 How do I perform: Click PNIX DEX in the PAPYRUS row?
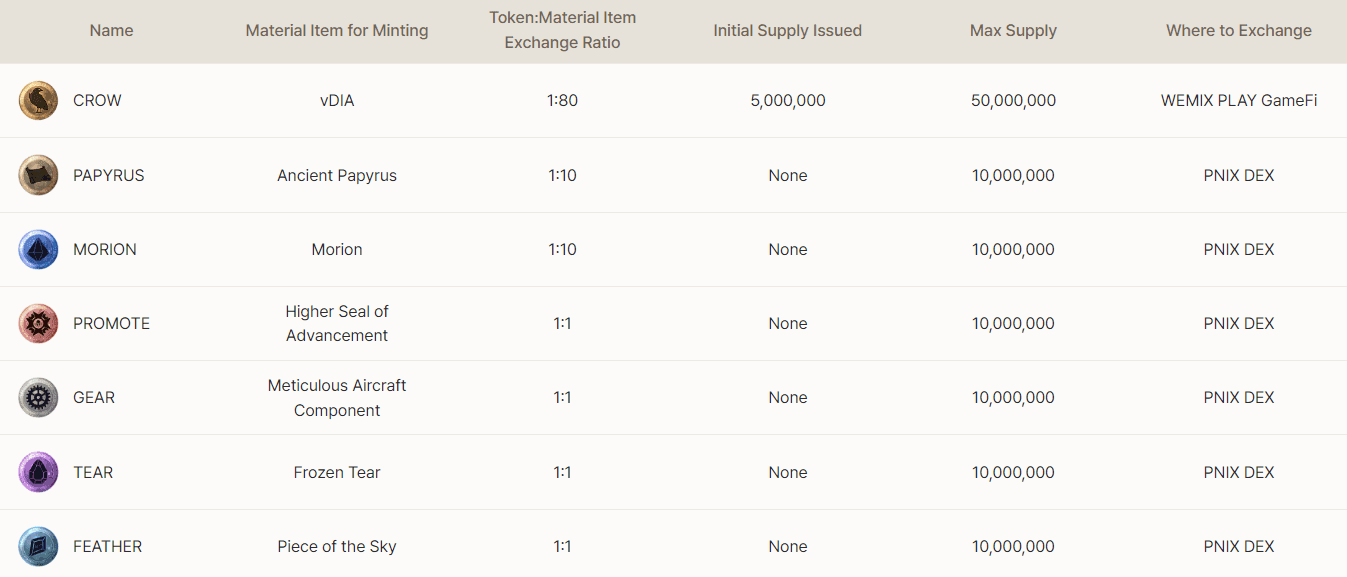pos(1238,175)
